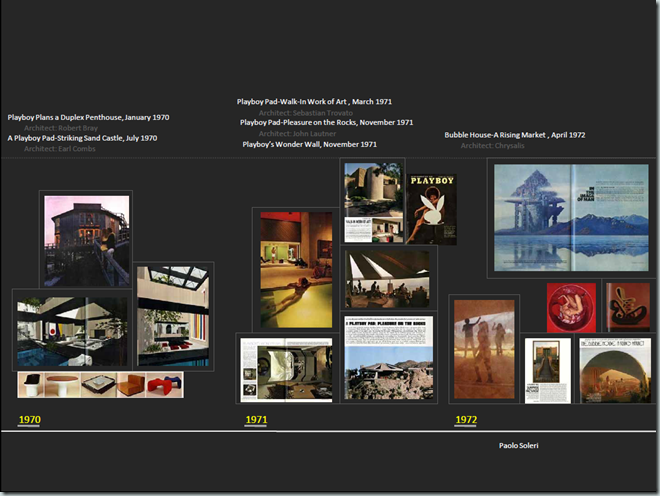This screenshot has height=496, width=660.
Task: Click the 'Paolo Soleri' label
Action: [519, 445]
